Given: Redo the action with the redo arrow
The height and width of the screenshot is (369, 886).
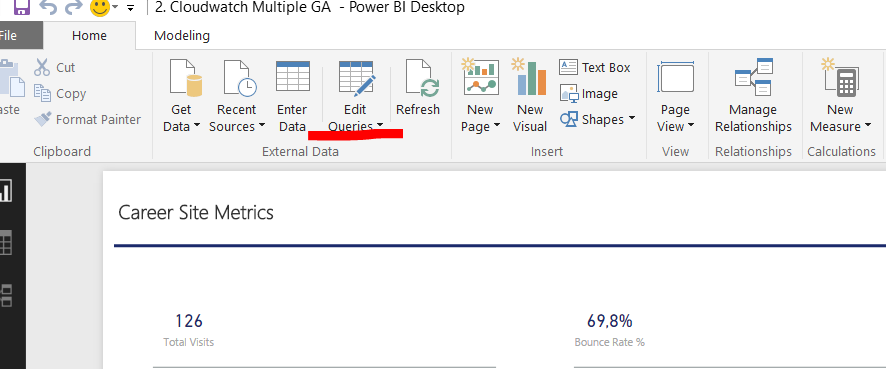Looking at the screenshot, I should click(x=73, y=7).
